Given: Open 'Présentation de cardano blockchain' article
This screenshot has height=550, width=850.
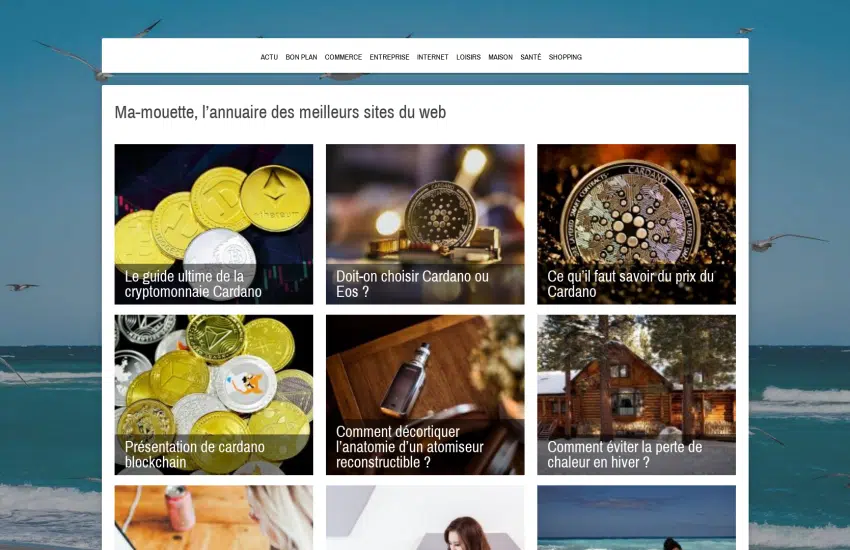Looking at the screenshot, I should (195, 454).
